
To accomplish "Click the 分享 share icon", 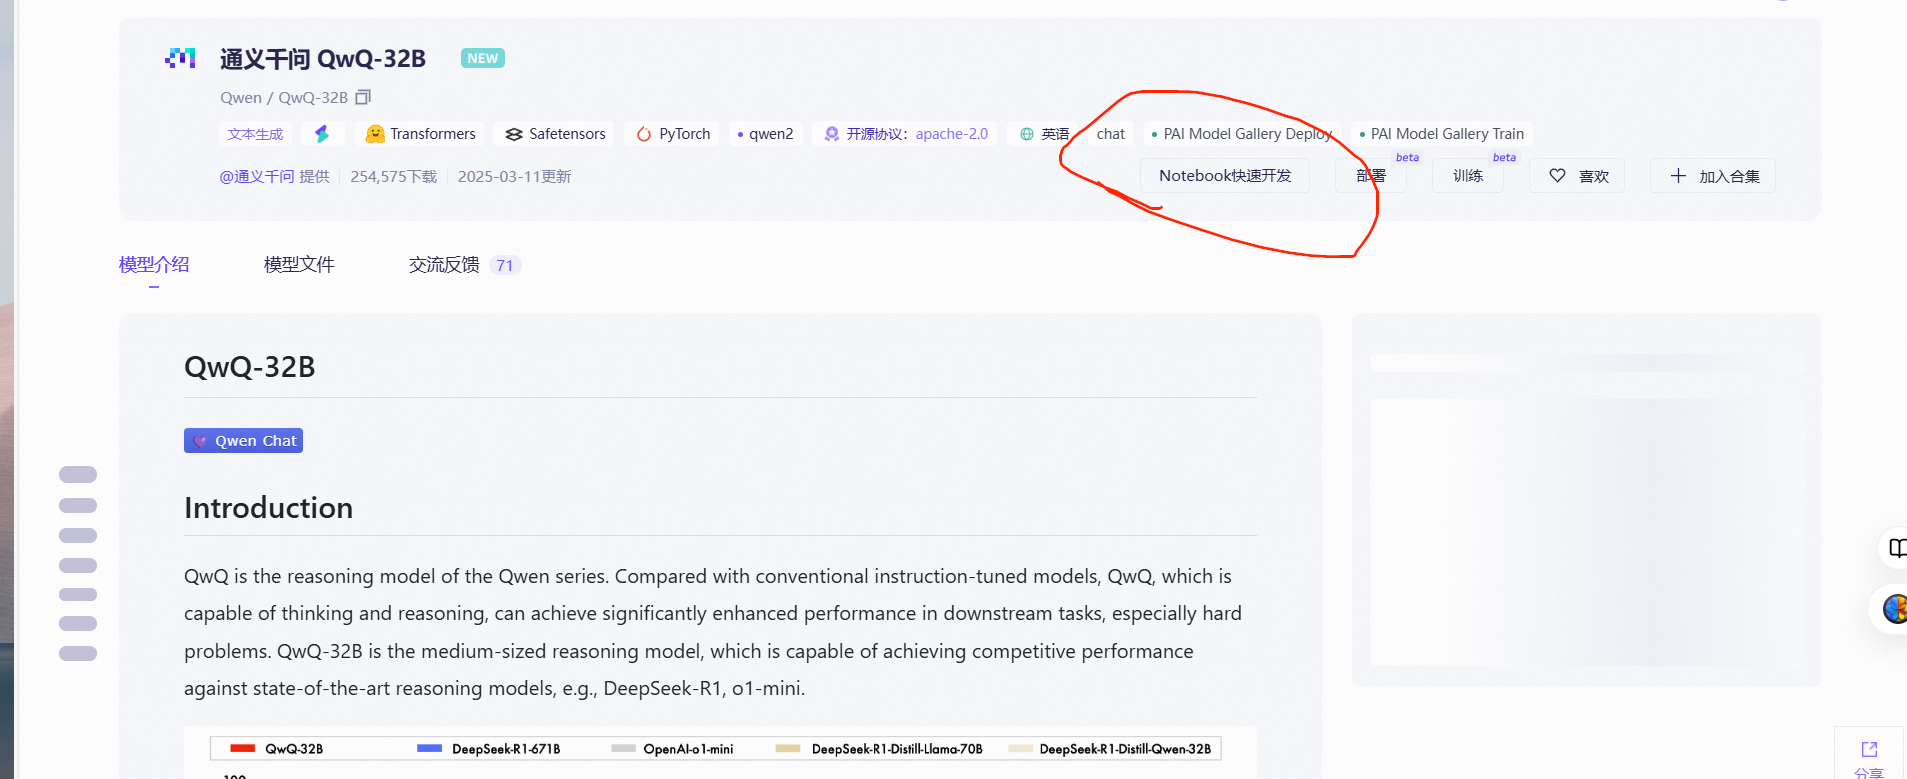I will pos(1869,750).
